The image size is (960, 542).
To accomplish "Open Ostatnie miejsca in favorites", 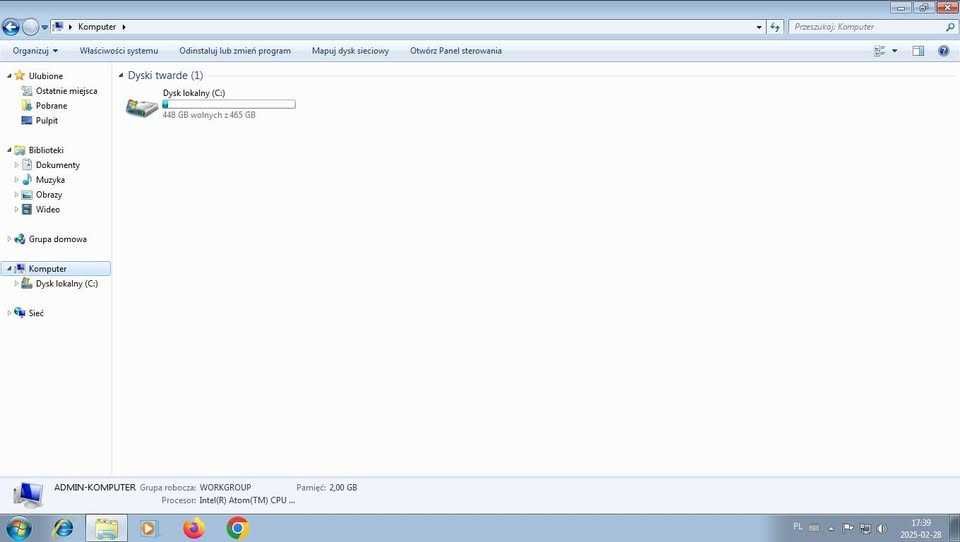I will [x=66, y=91].
